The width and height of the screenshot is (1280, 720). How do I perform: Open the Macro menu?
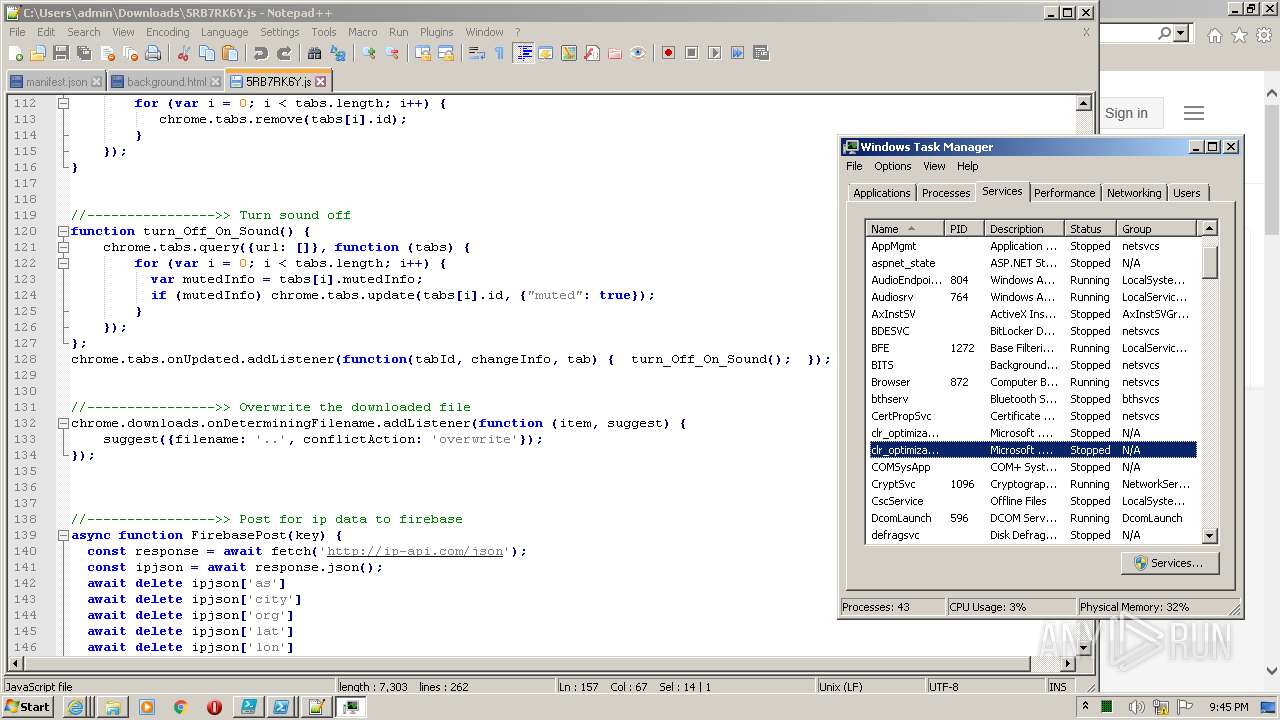point(362,32)
